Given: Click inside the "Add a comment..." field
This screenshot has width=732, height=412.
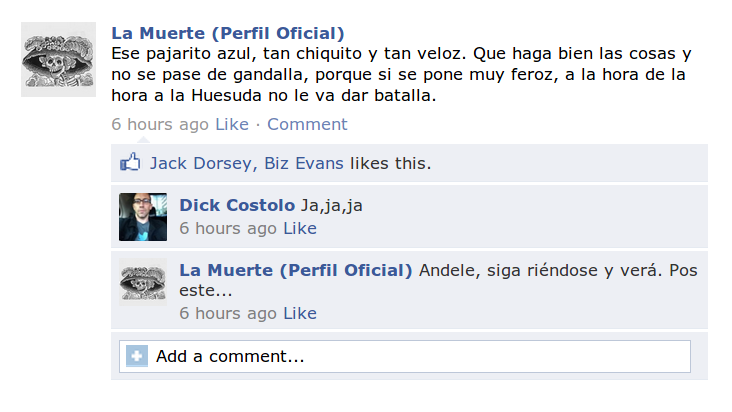Looking at the screenshot, I should click(405, 356).
